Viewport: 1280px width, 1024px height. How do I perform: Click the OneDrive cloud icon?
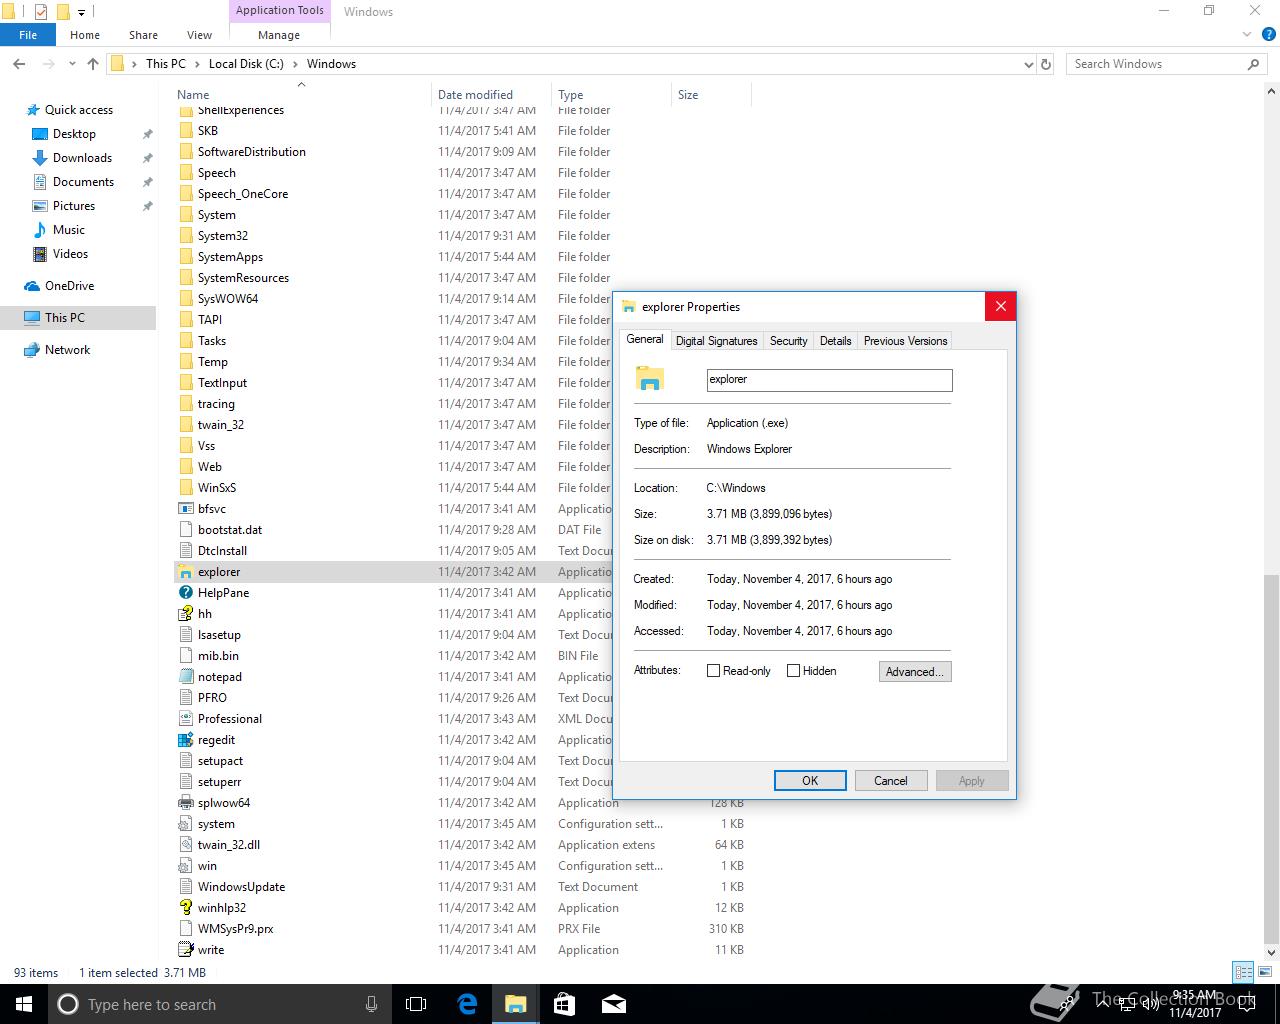pos(33,286)
